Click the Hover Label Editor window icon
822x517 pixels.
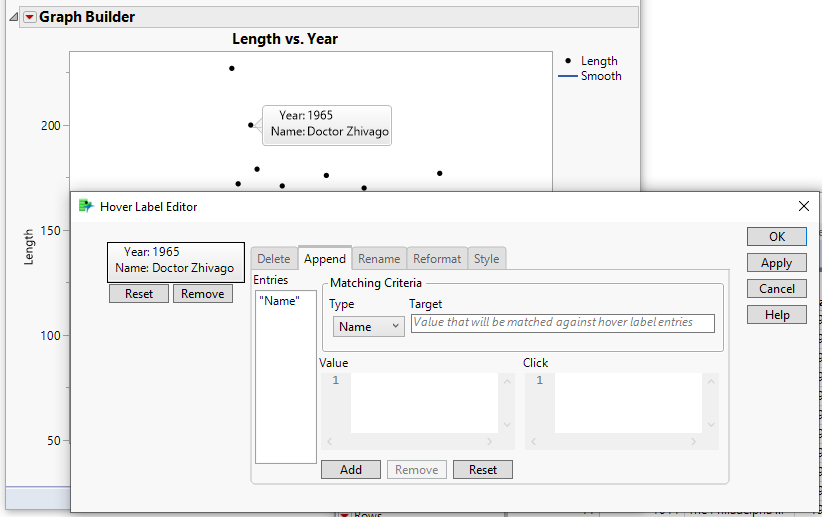86,206
